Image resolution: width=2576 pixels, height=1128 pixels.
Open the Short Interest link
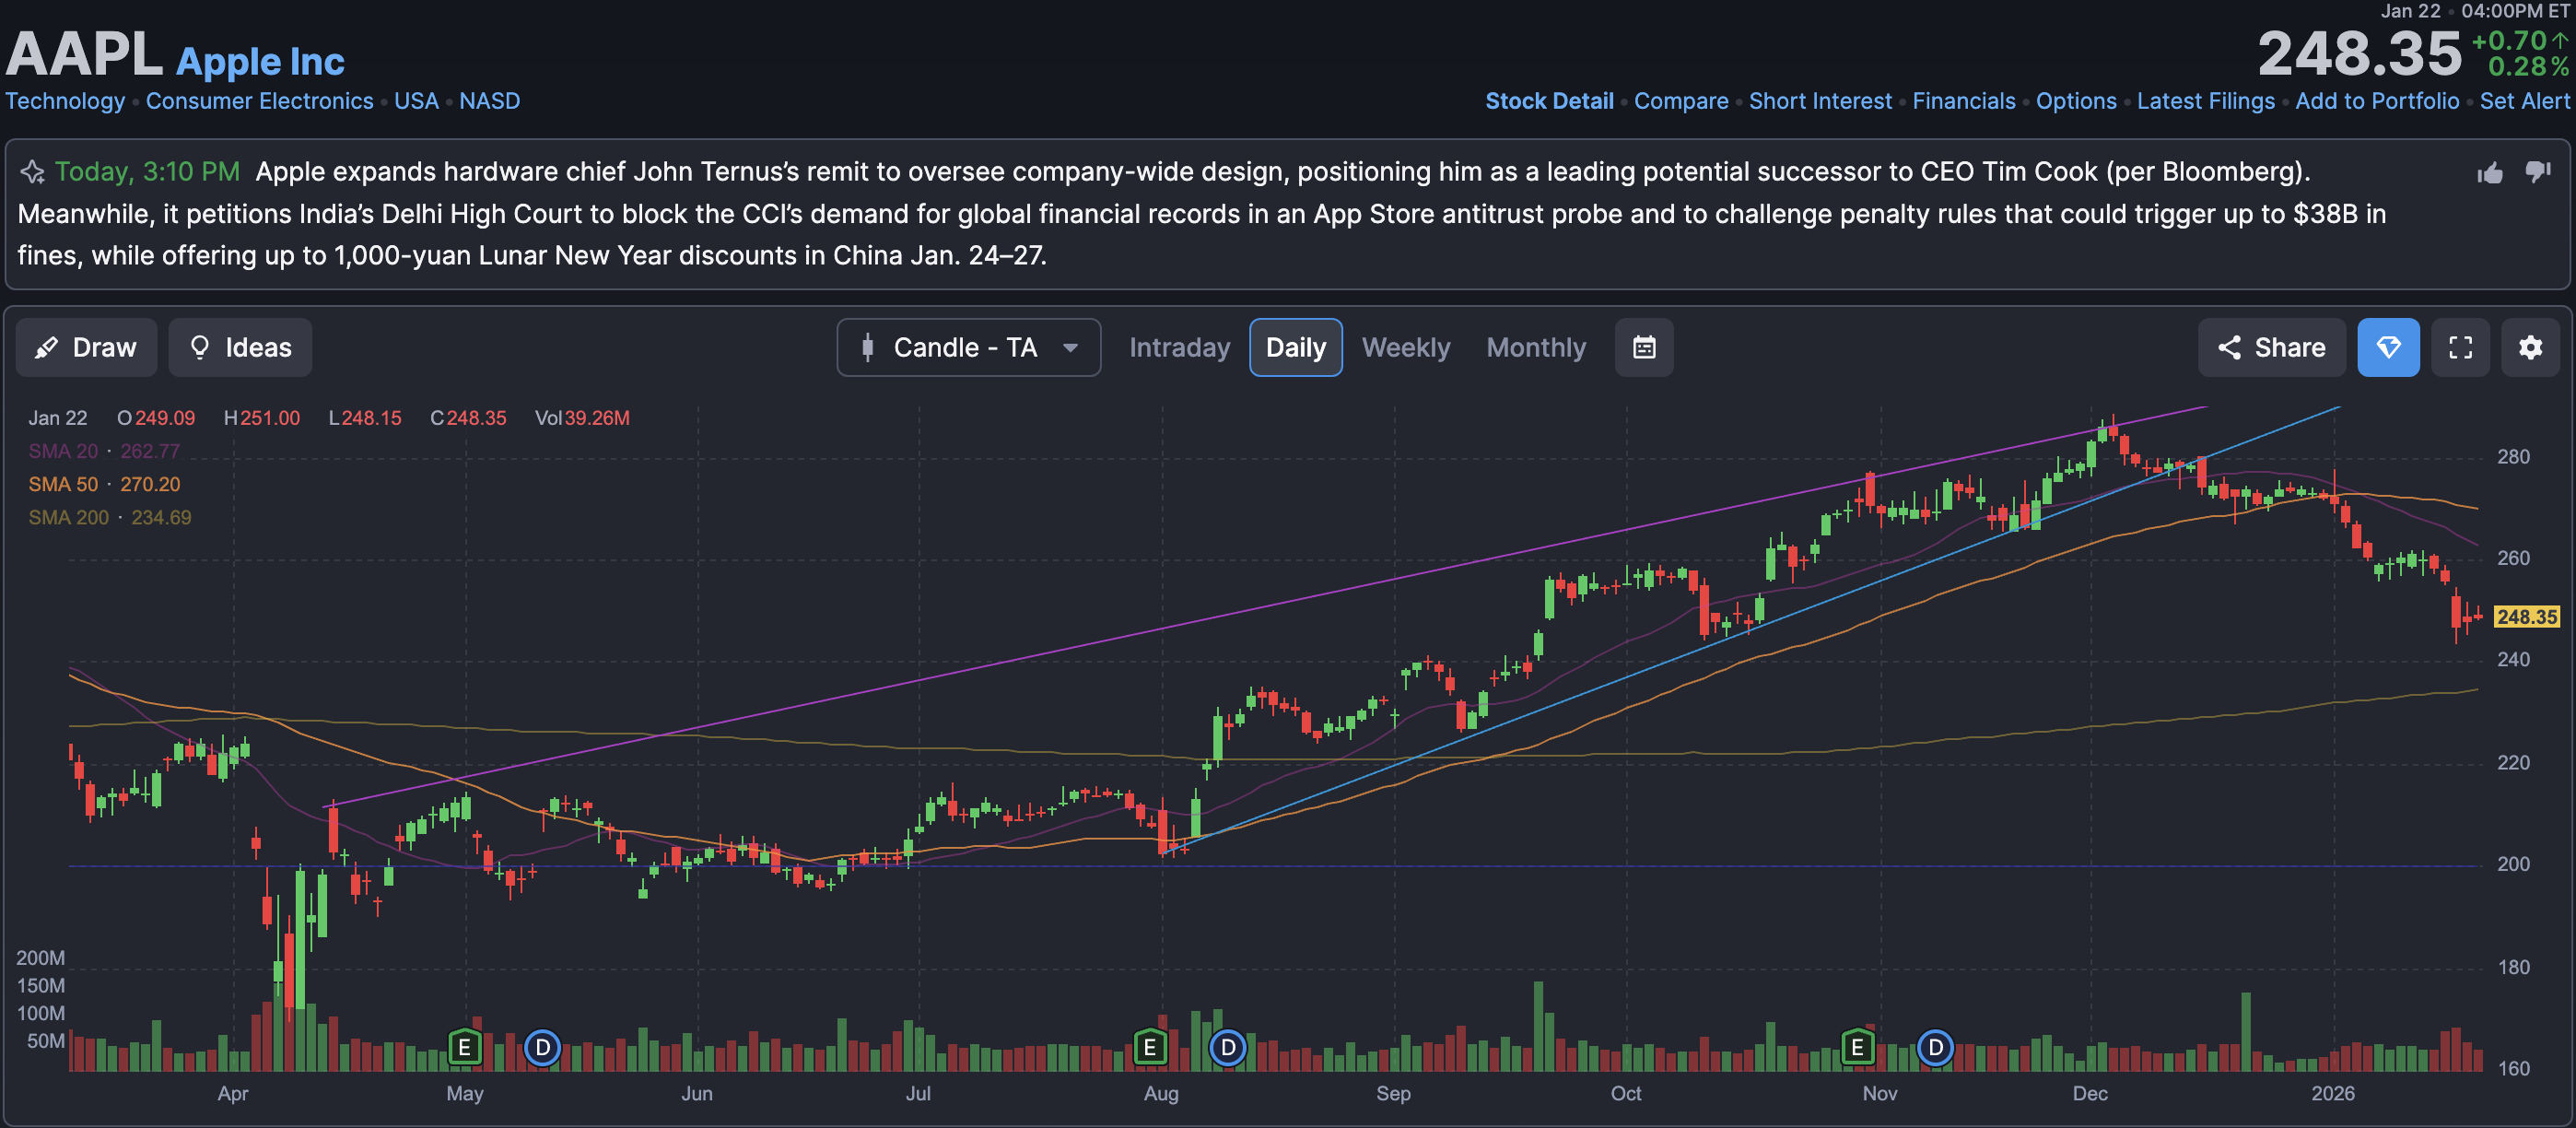click(1819, 101)
